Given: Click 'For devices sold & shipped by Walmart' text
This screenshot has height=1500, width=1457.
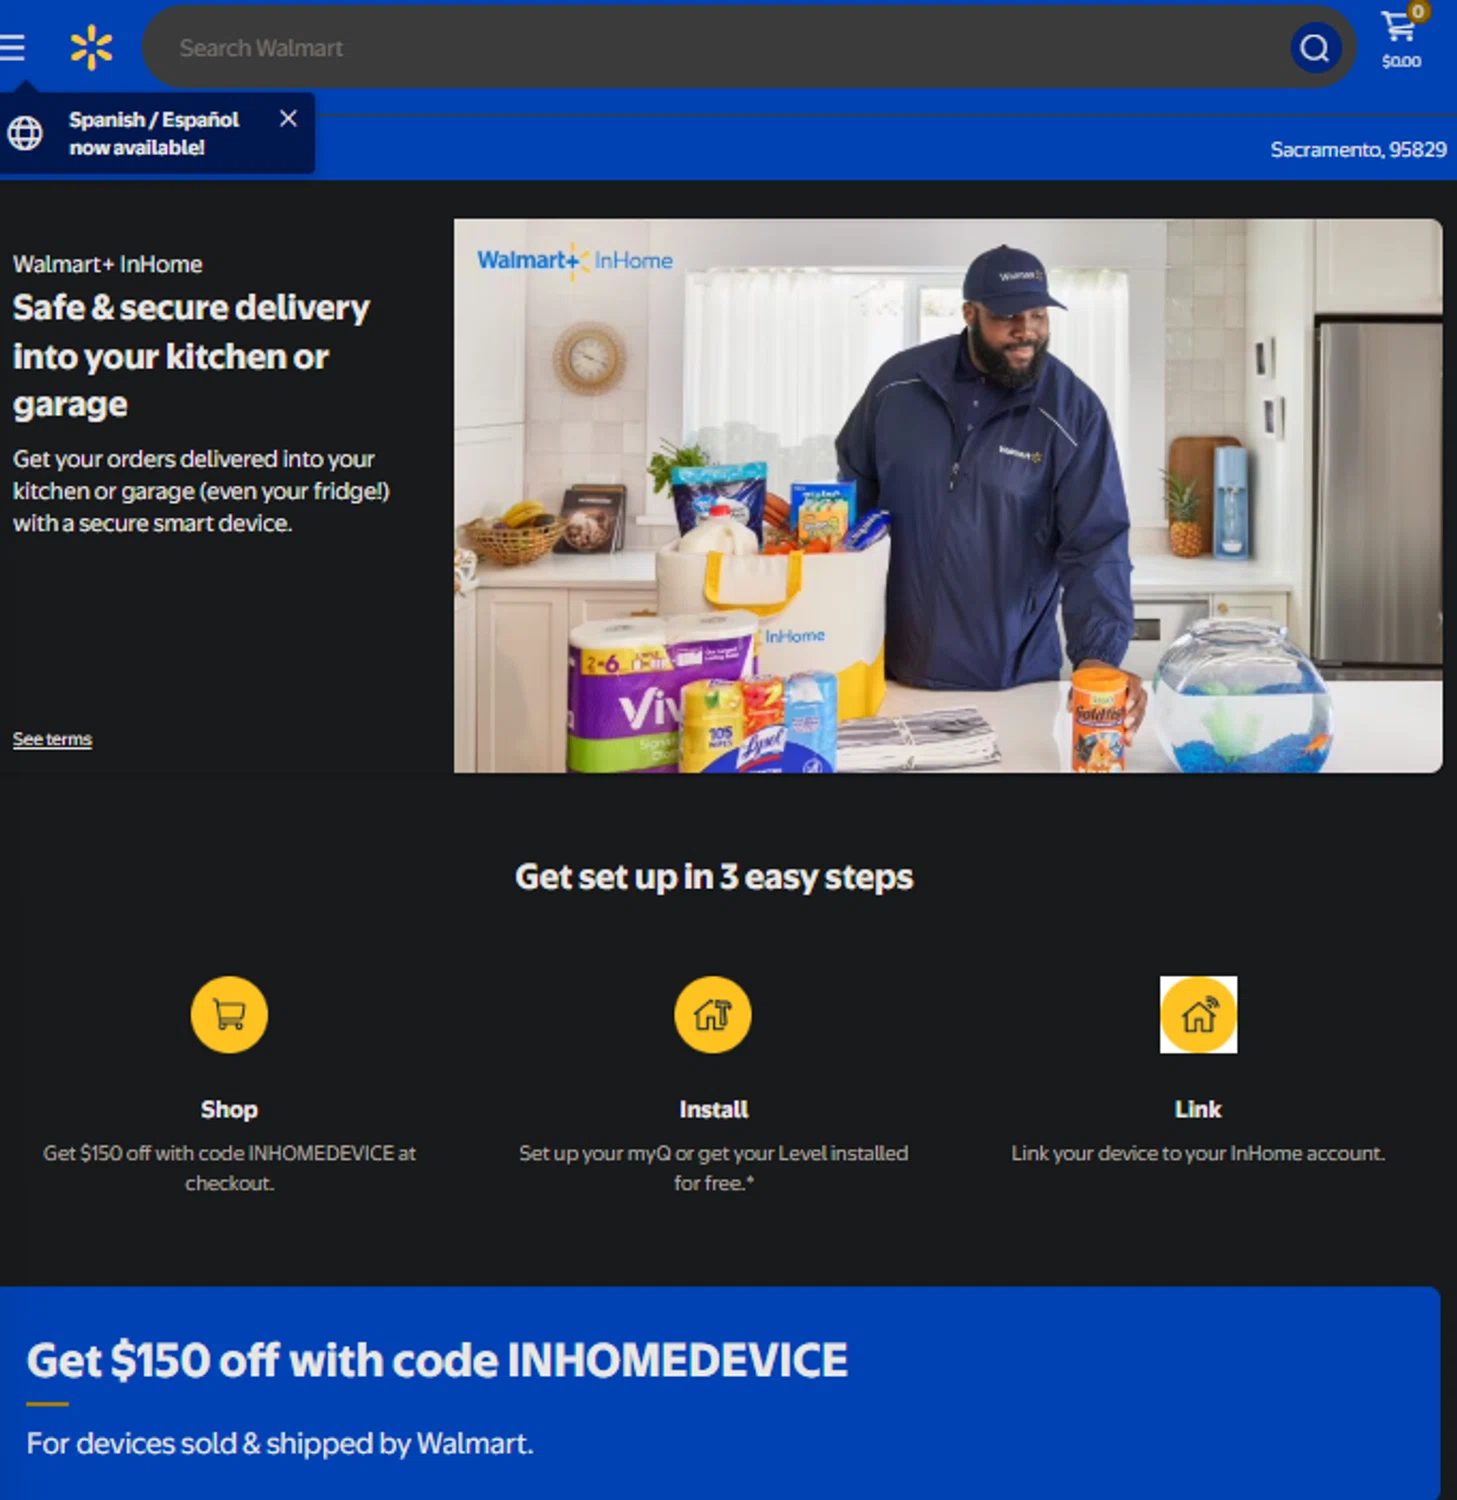Looking at the screenshot, I should tap(280, 1443).
